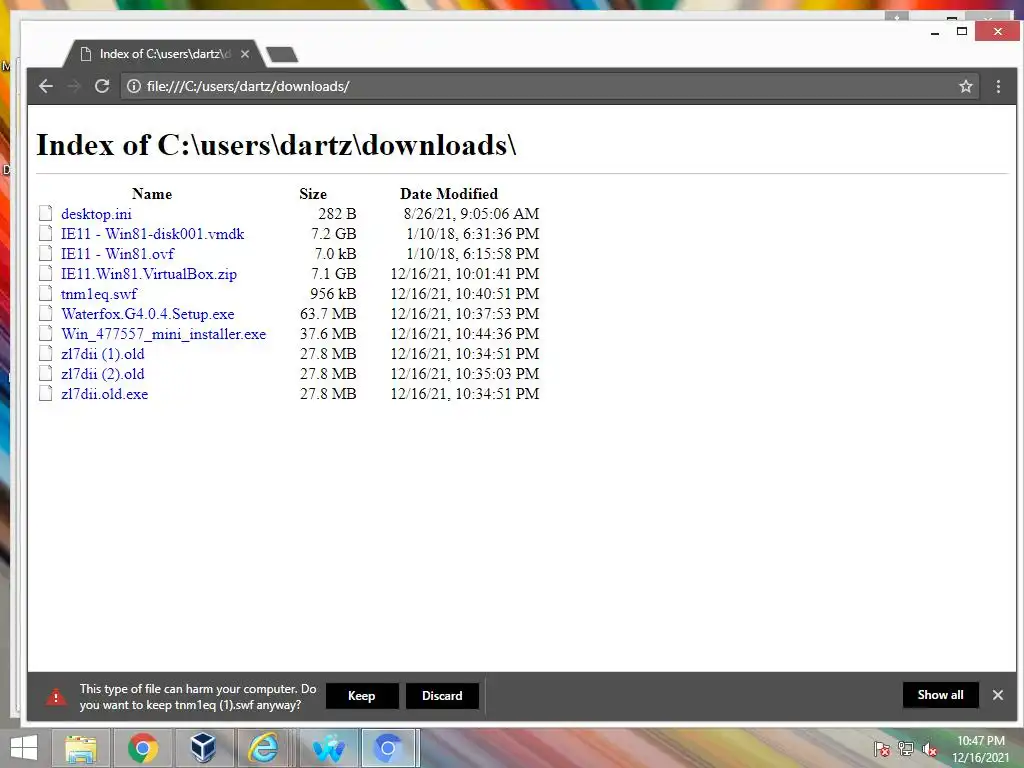Viewport: 1024px width, 768px height.
Task: Click the date 8/26/21, 9:05:06 AM
Action: [472, 214]
